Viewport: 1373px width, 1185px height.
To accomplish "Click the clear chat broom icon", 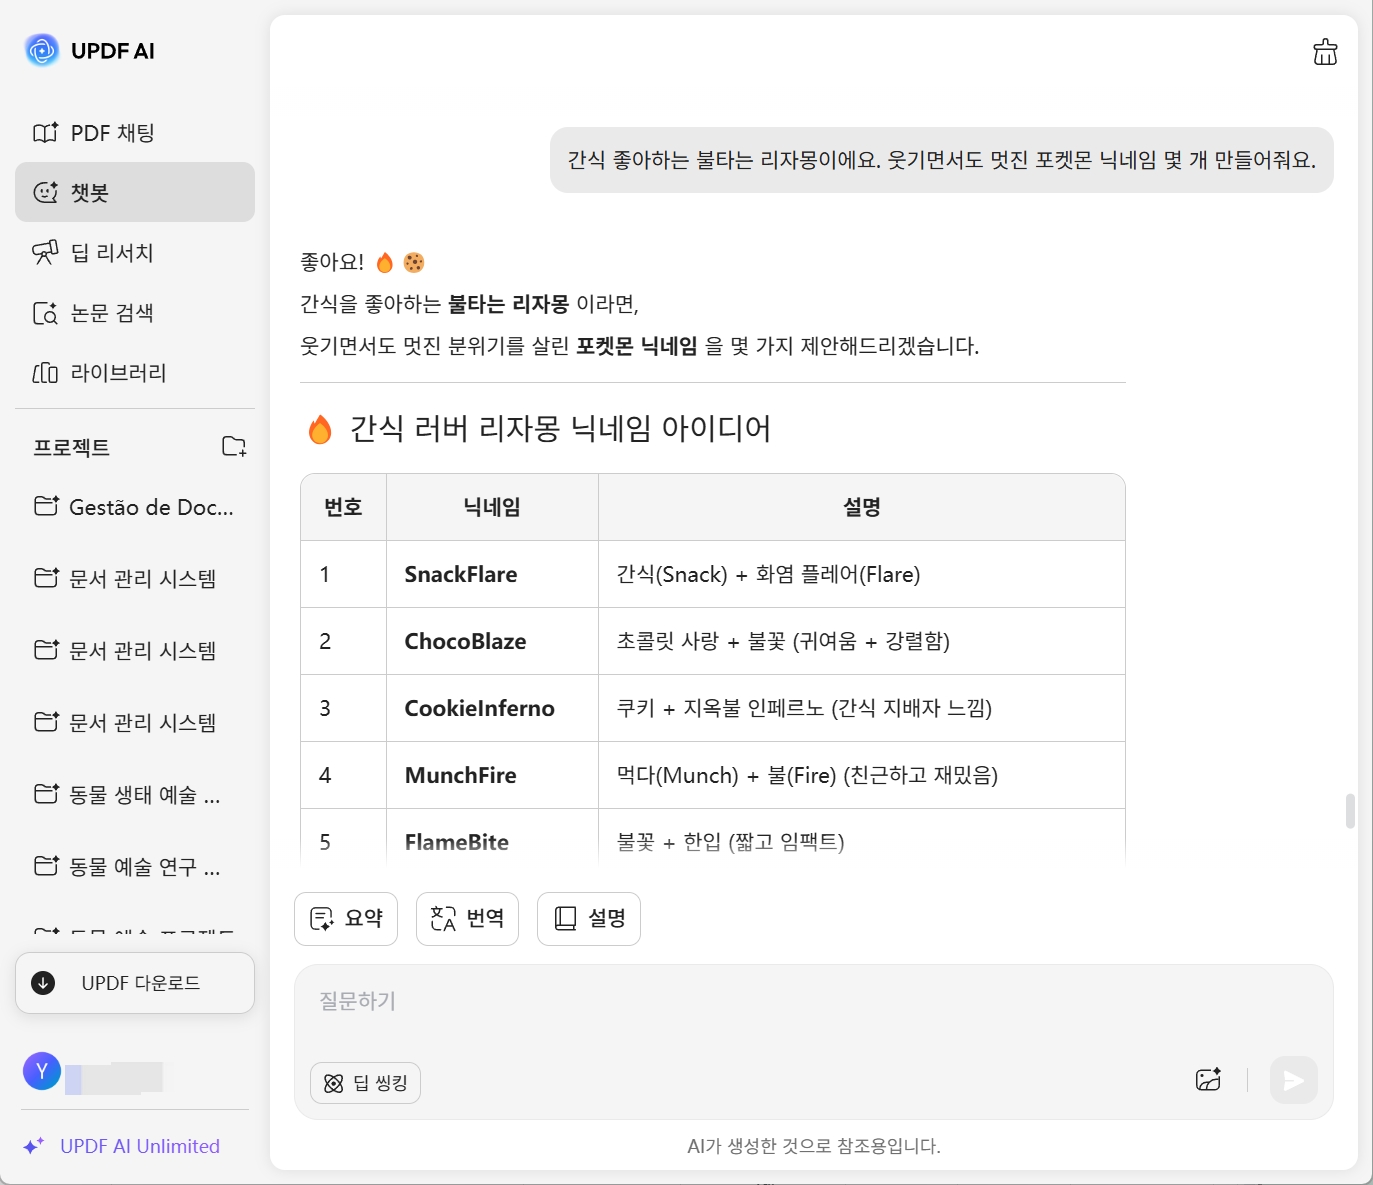I will click(x=1325, y=52).
